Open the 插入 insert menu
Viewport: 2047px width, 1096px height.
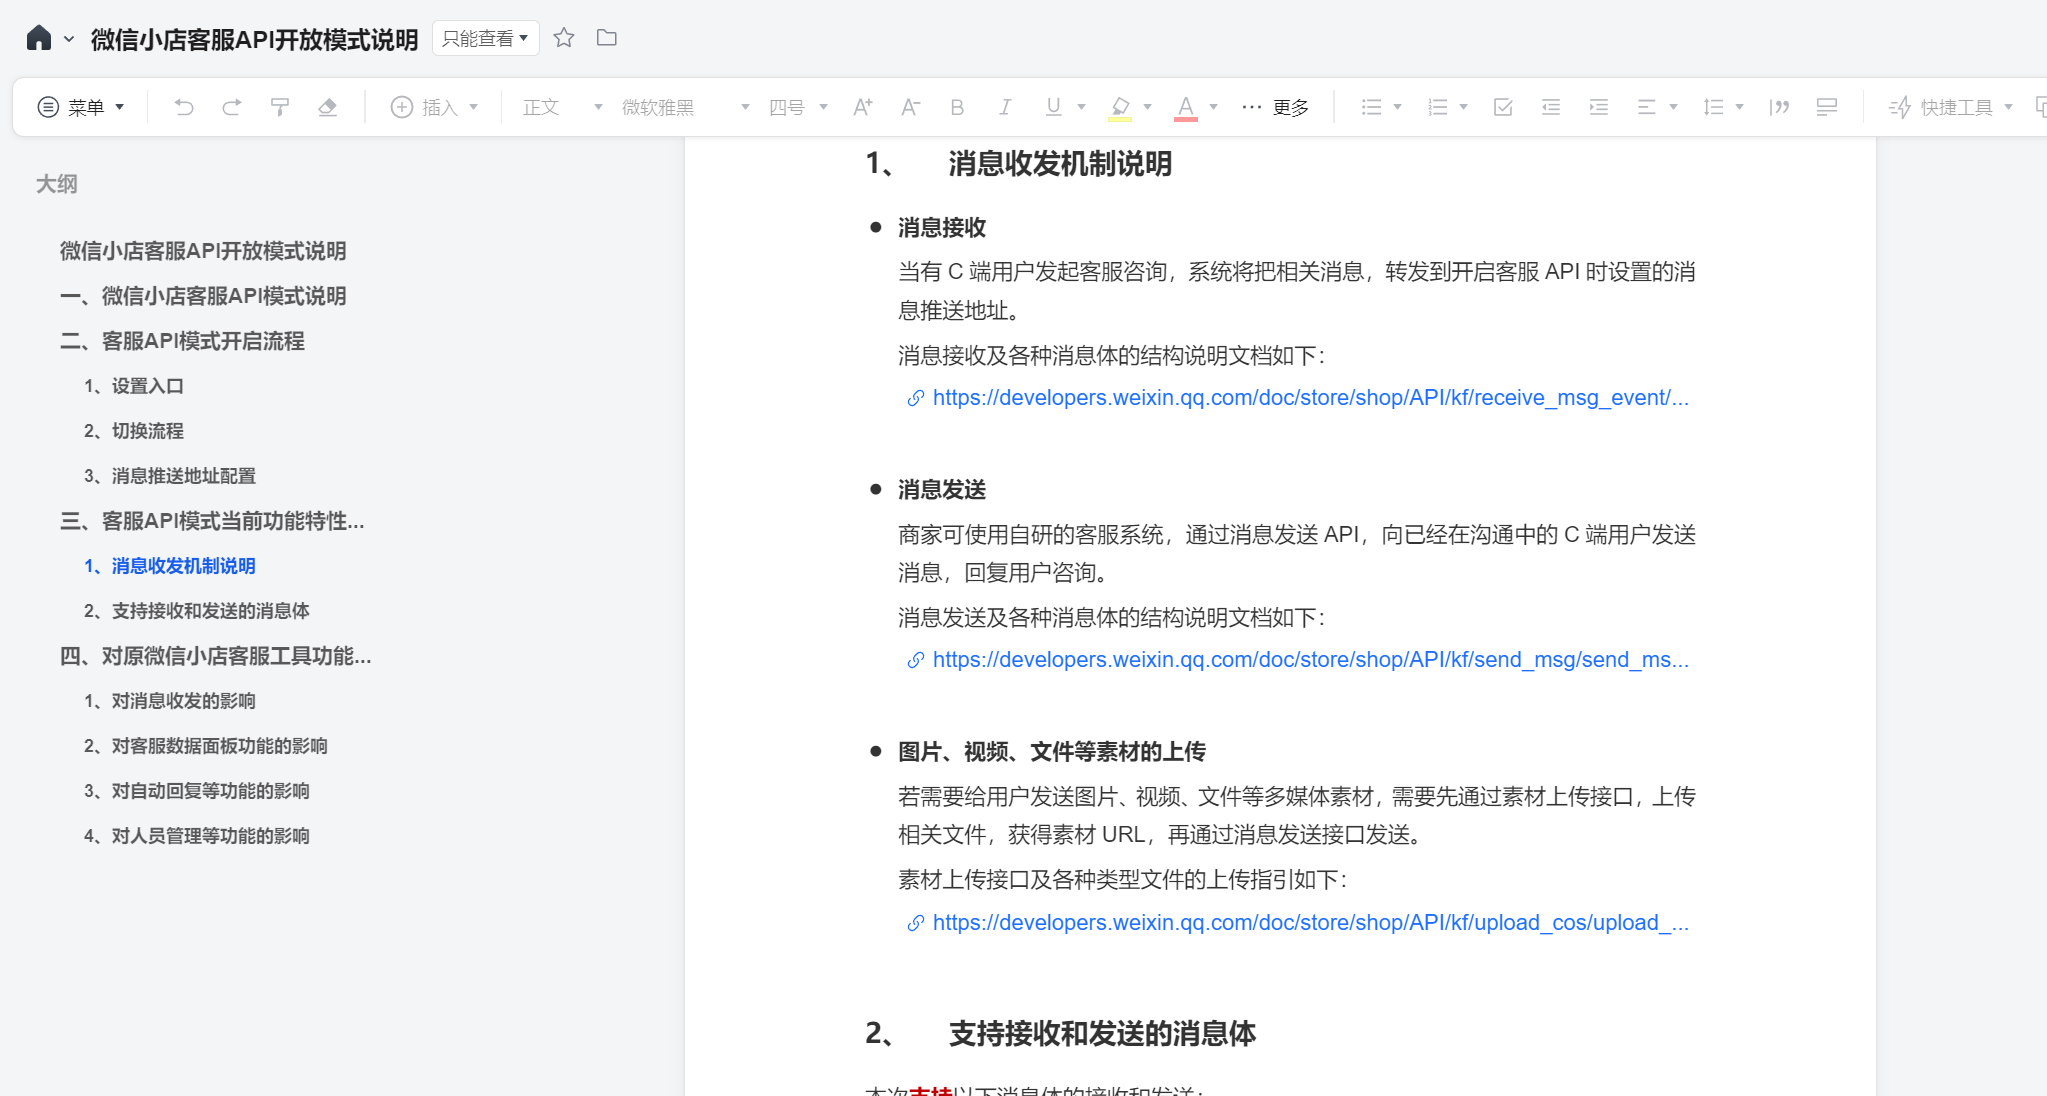tap(434, 107)
